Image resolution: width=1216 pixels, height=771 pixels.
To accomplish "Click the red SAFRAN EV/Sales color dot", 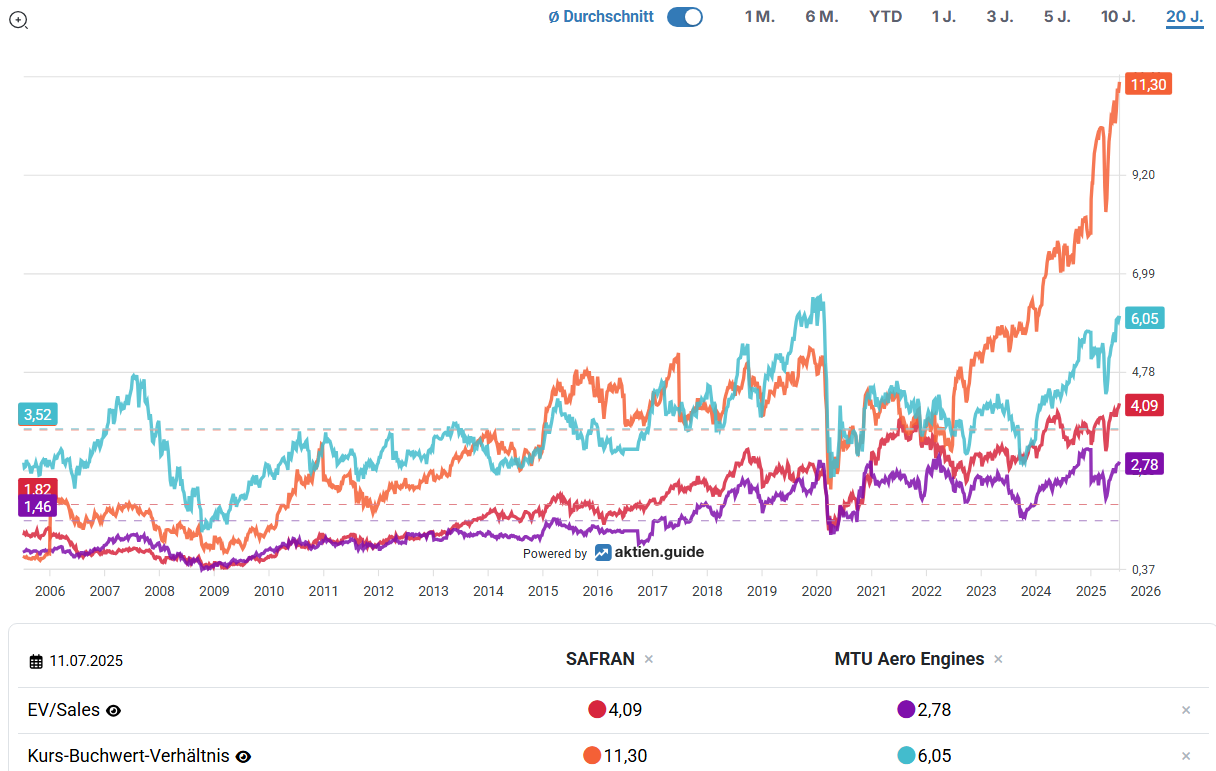I will click(x=597, y=710).
